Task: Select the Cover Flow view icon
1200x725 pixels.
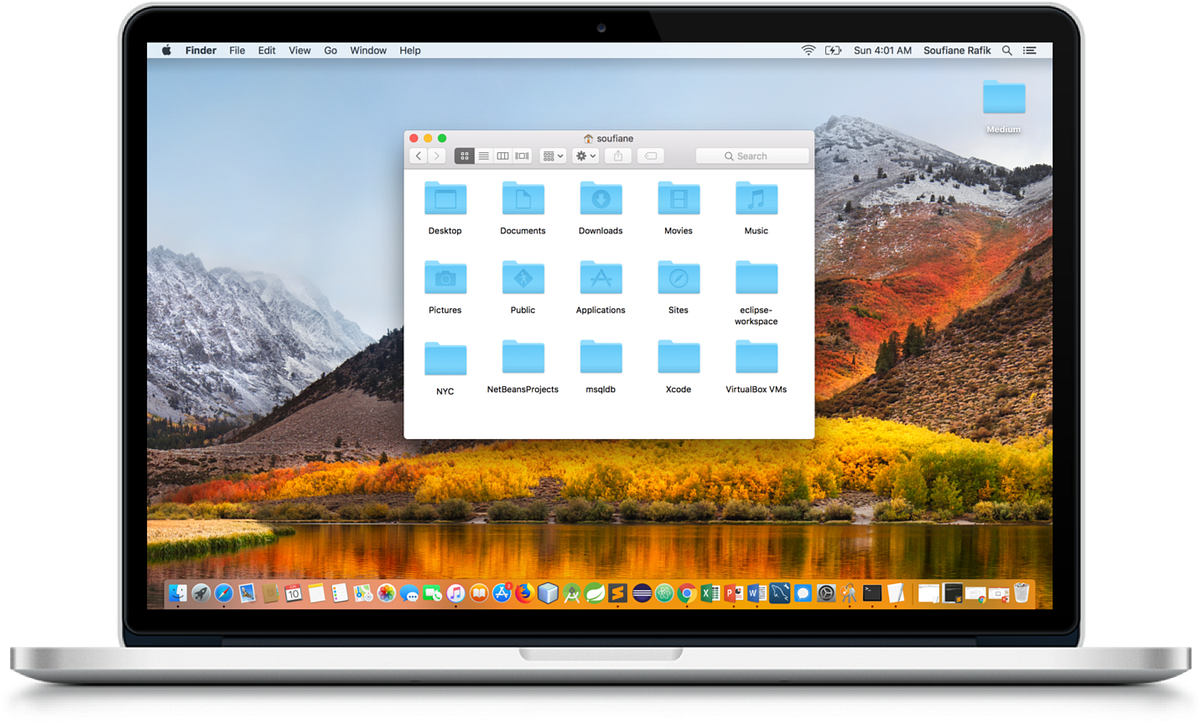Action: coord(520,155)
